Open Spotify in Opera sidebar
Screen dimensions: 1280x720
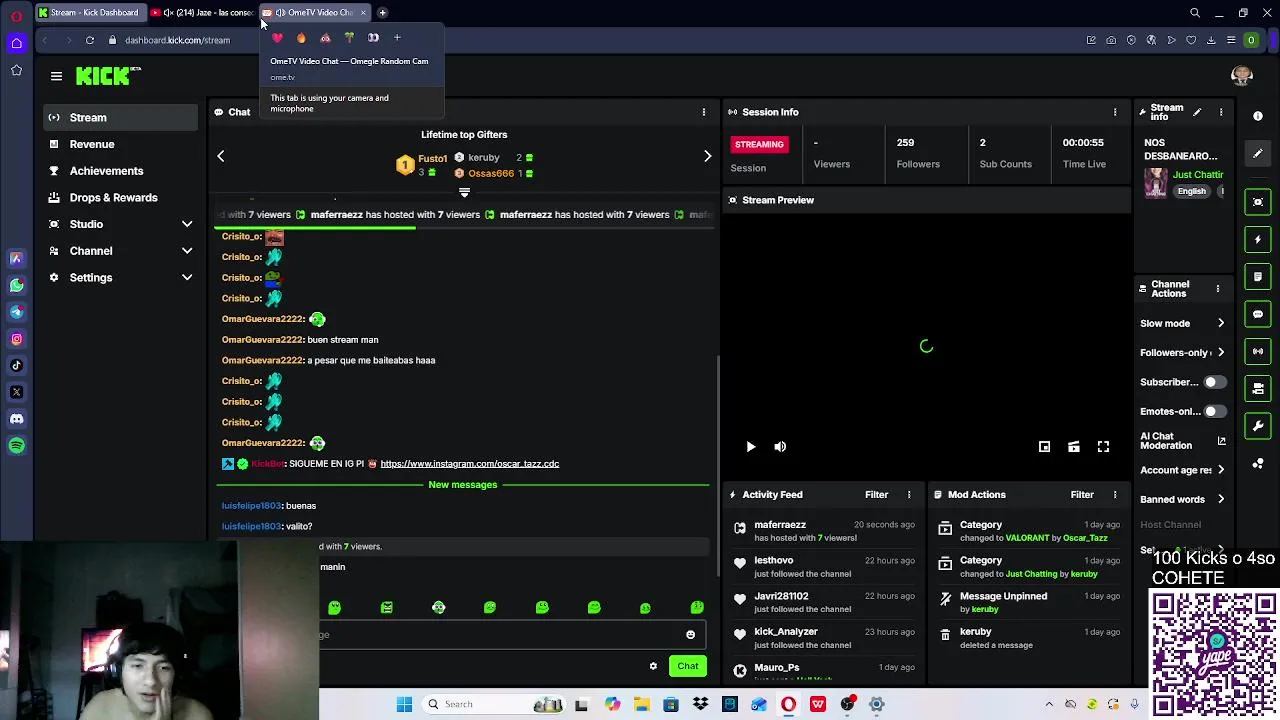(17, 446)
